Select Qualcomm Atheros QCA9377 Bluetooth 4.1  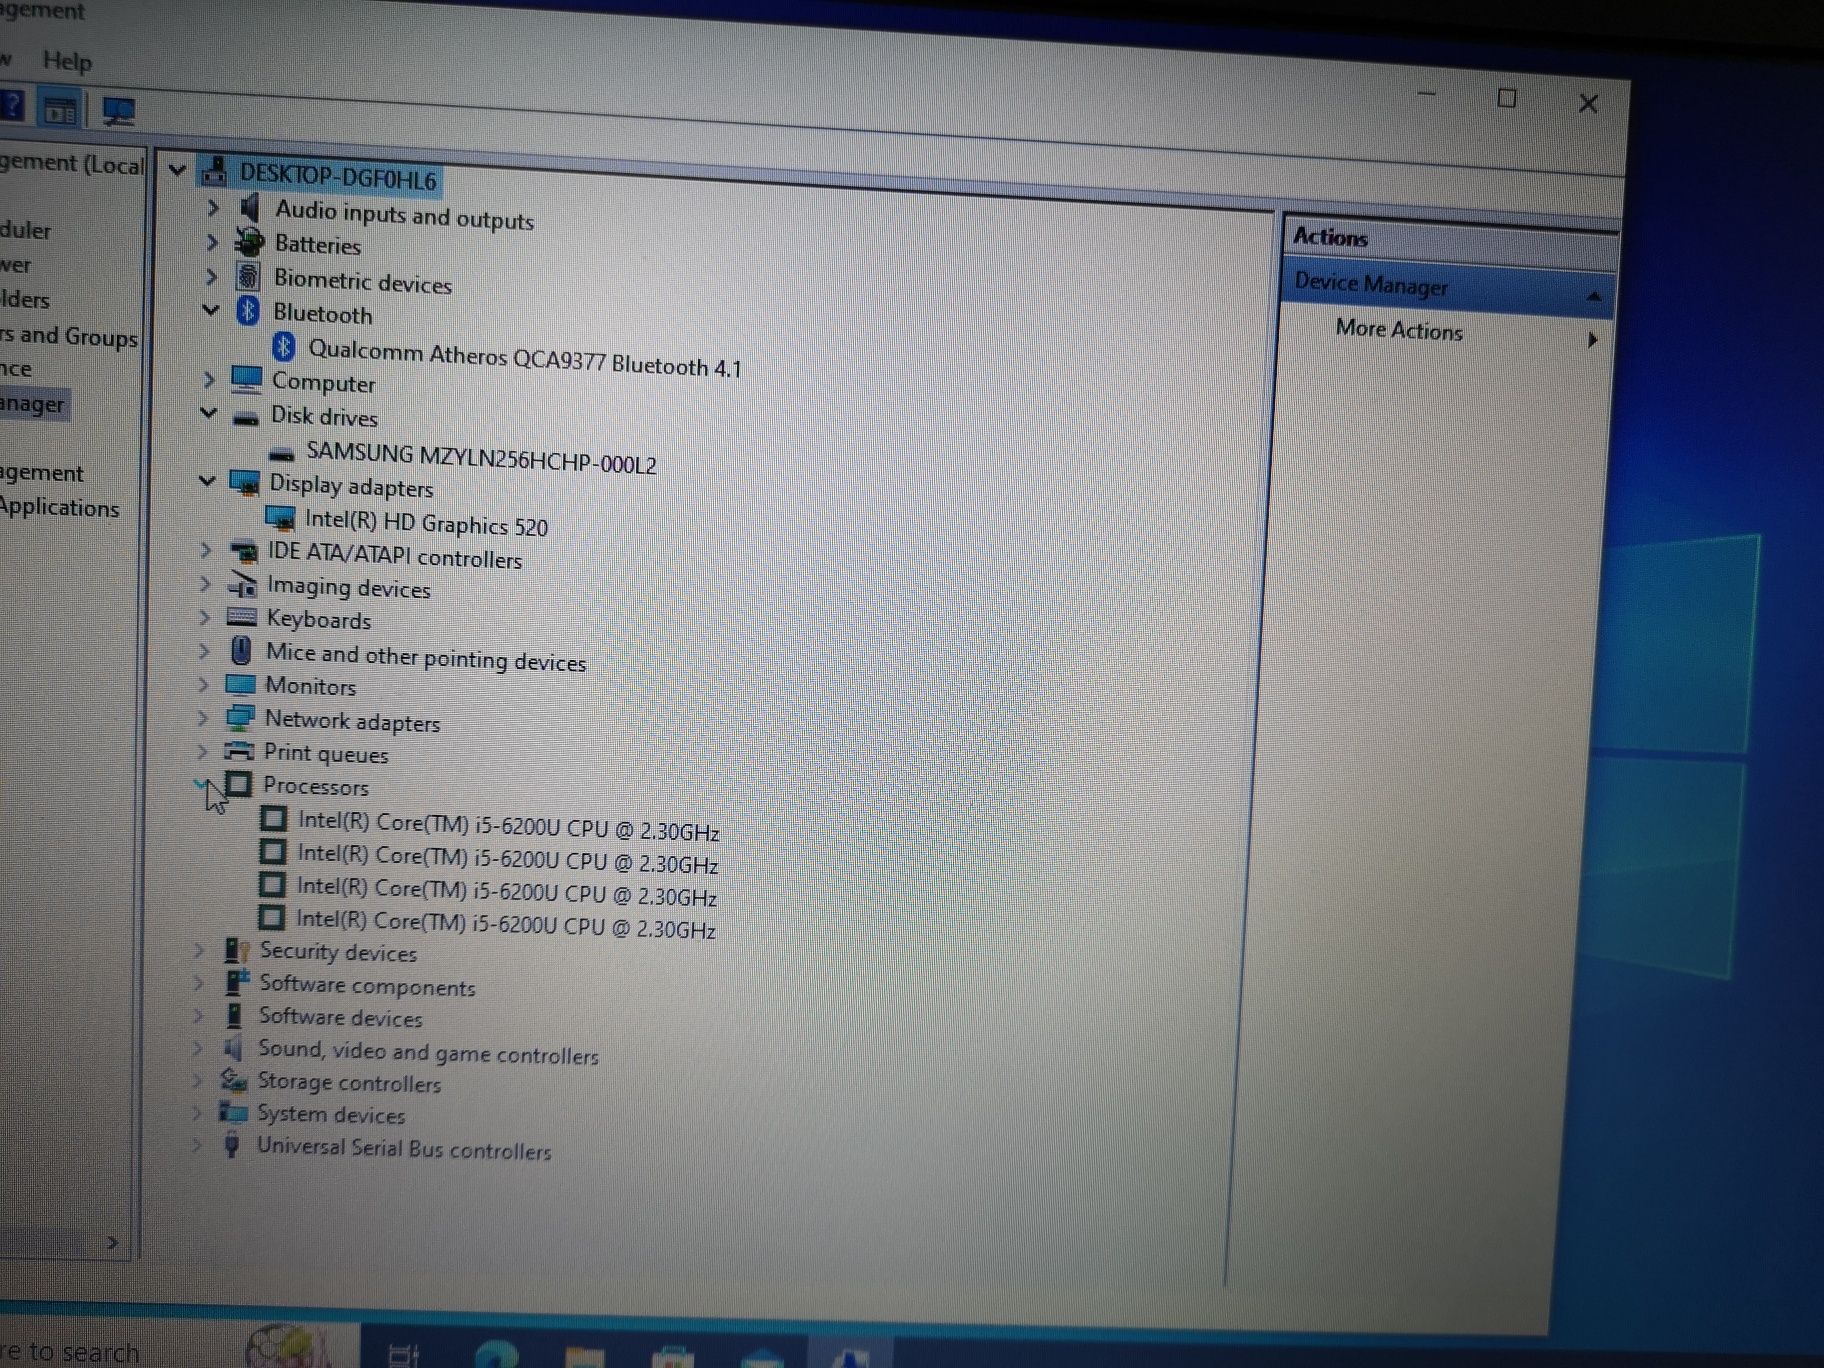tap(525, 358)
